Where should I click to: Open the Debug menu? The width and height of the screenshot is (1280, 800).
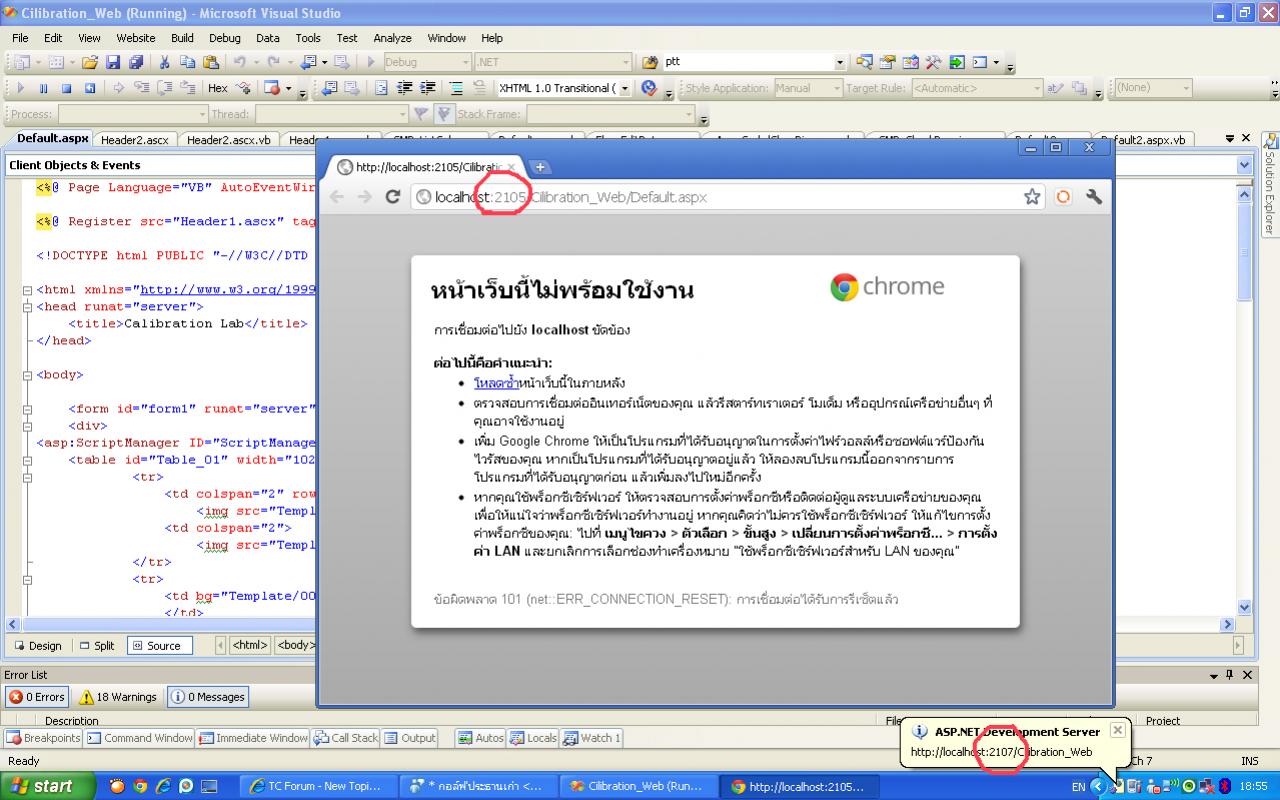(225, 38)
